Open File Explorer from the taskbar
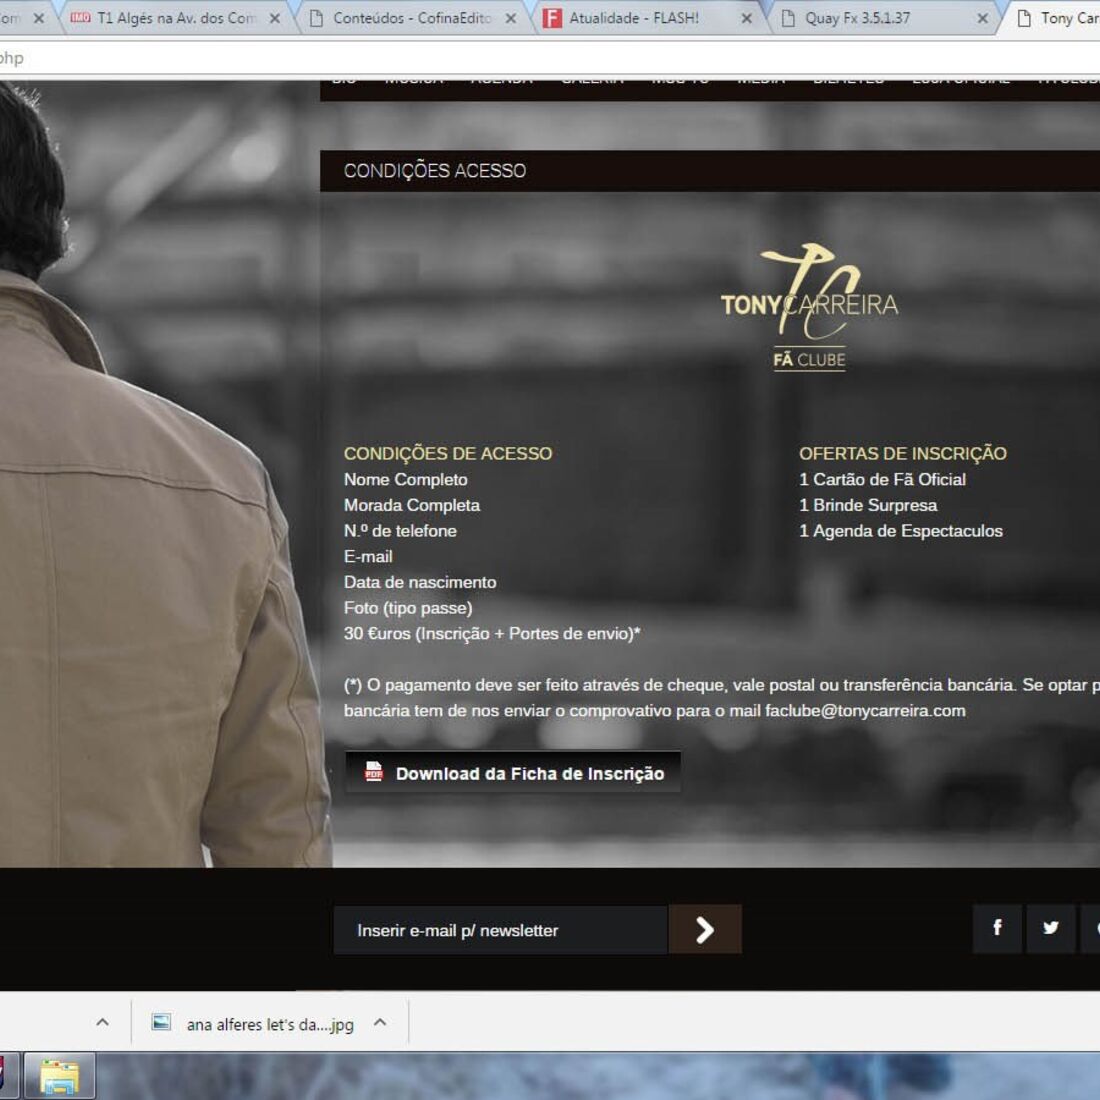1100x1100 pixels. (59, 1077)
